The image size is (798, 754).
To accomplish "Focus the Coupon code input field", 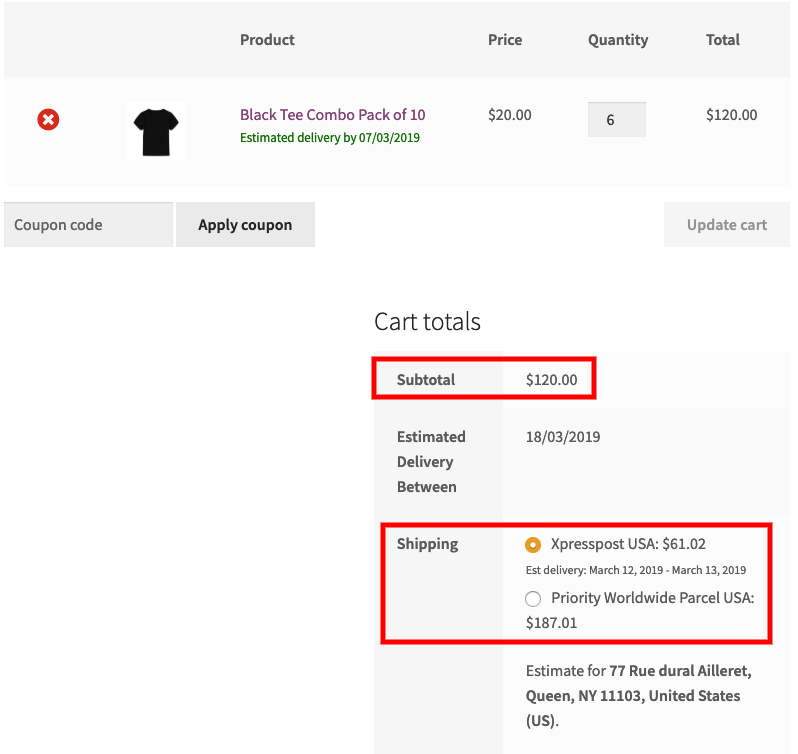I will click(x=88, y=225).
